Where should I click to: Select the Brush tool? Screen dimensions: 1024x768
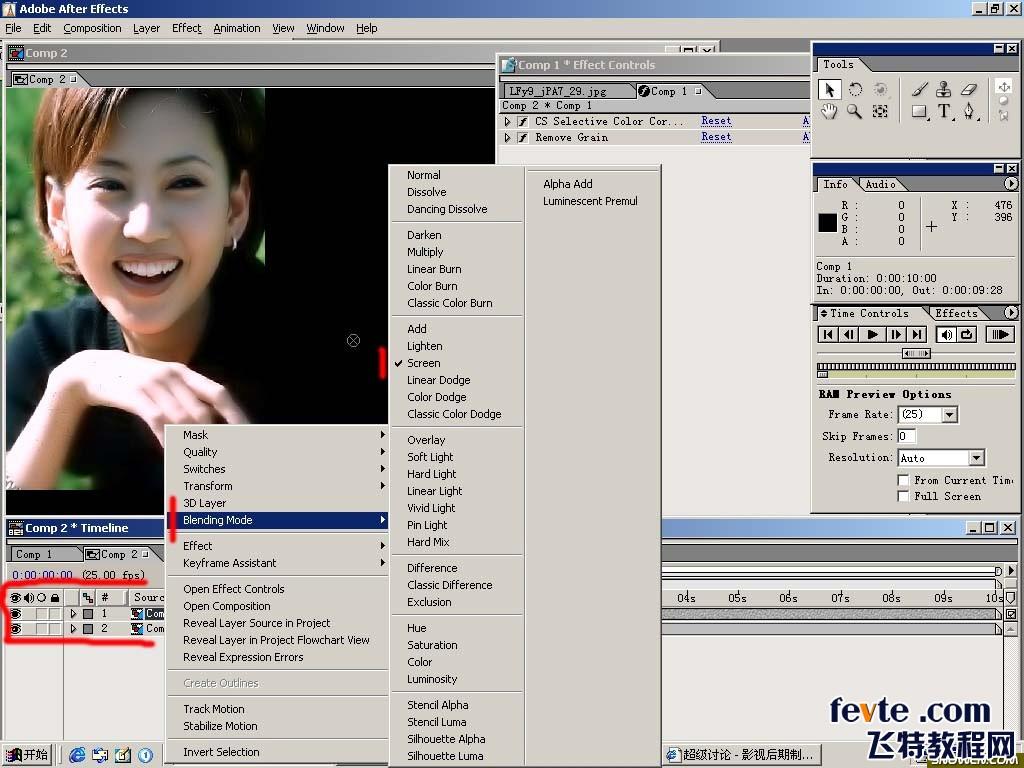(x=920, y=89)
